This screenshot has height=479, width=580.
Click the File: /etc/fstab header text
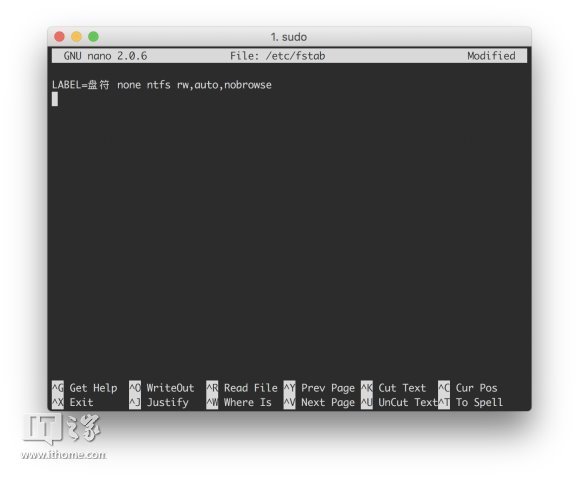pos(277,56)
